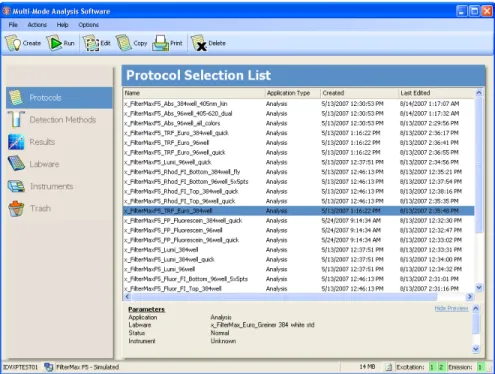Sort the list by Name column header
This screenshot has height=374, width=495.
click(x=194, y=93)
